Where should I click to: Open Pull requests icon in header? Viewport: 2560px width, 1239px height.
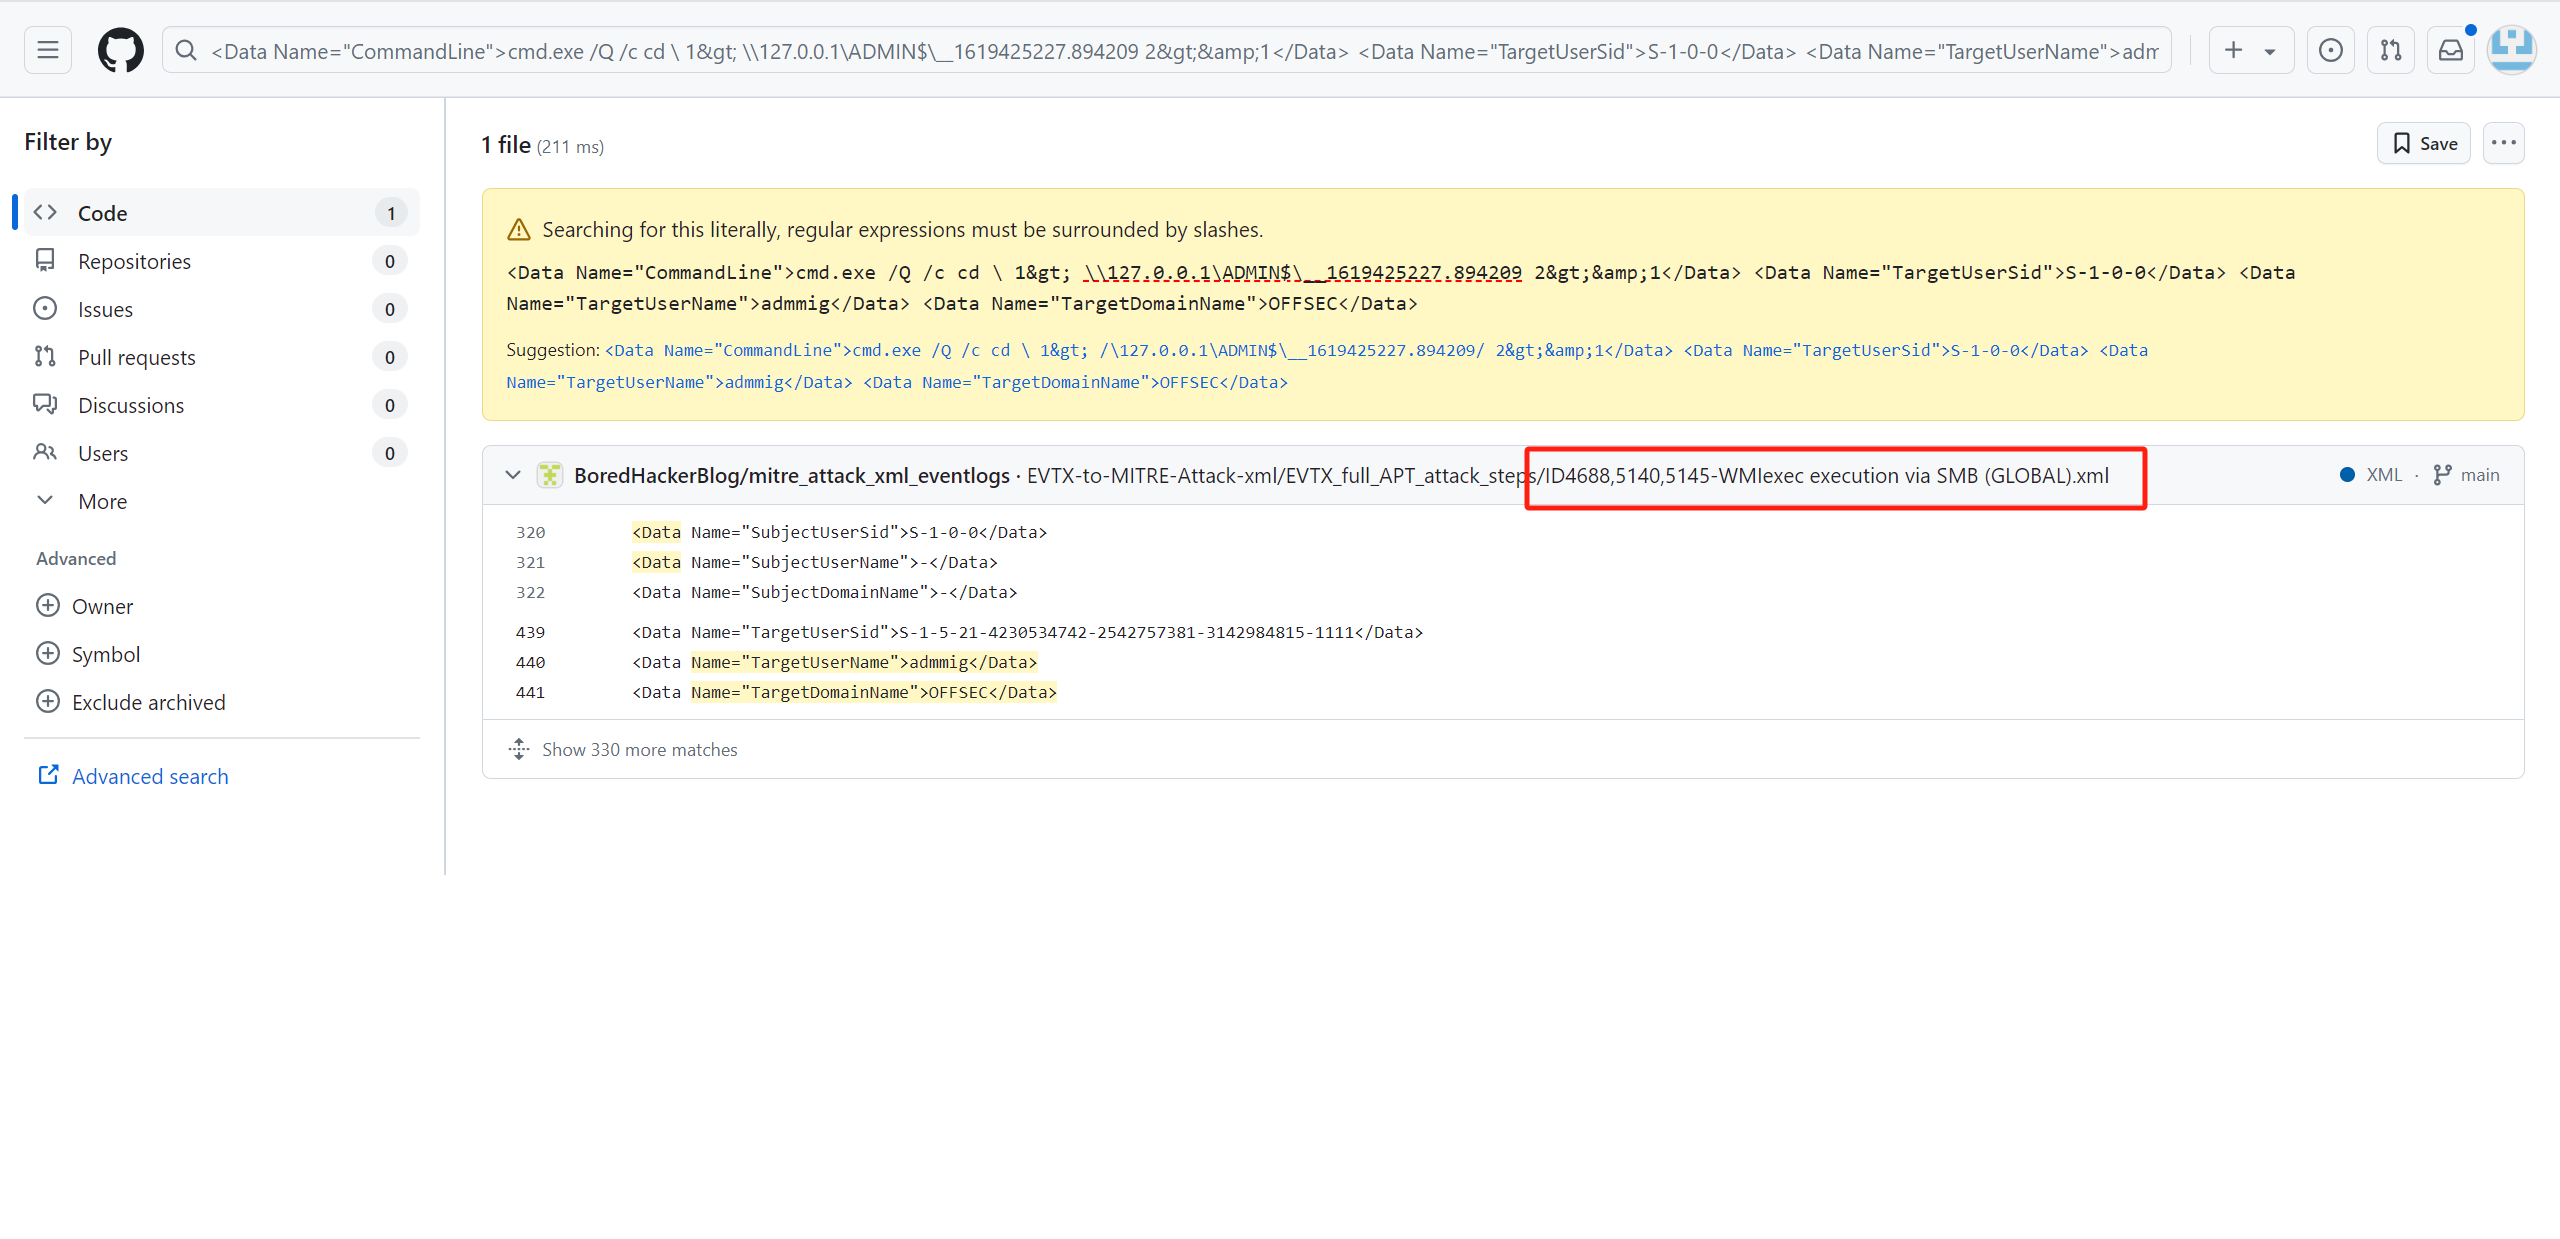[x=2390, y=50]
